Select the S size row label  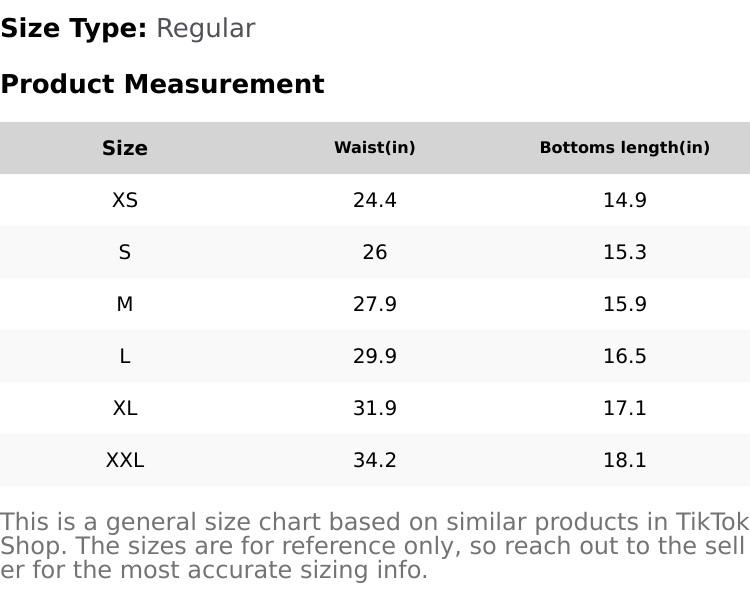(125, 252)
